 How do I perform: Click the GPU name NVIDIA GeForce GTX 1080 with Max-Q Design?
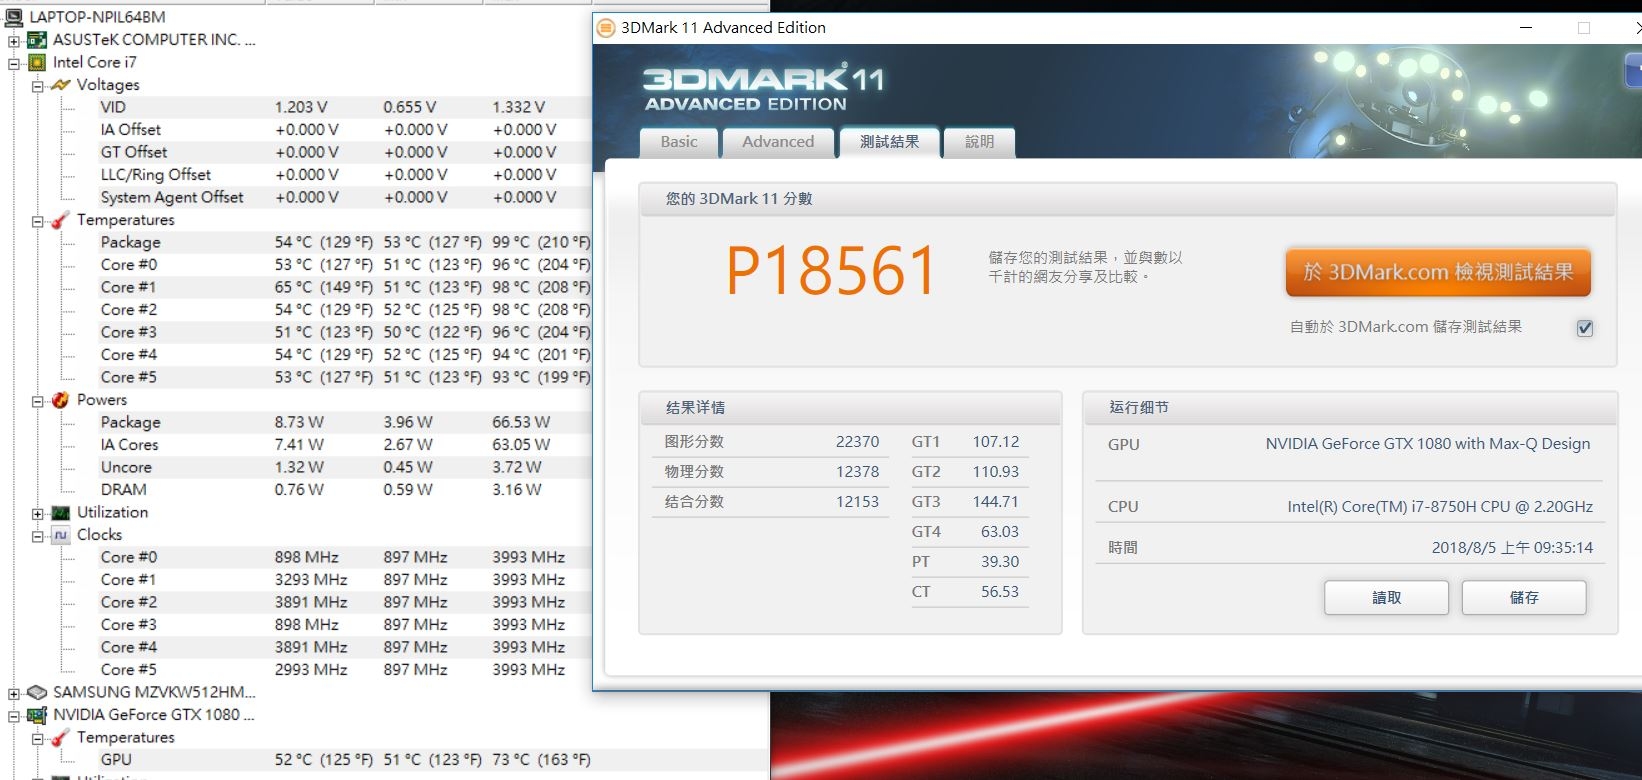[1428, 444]
